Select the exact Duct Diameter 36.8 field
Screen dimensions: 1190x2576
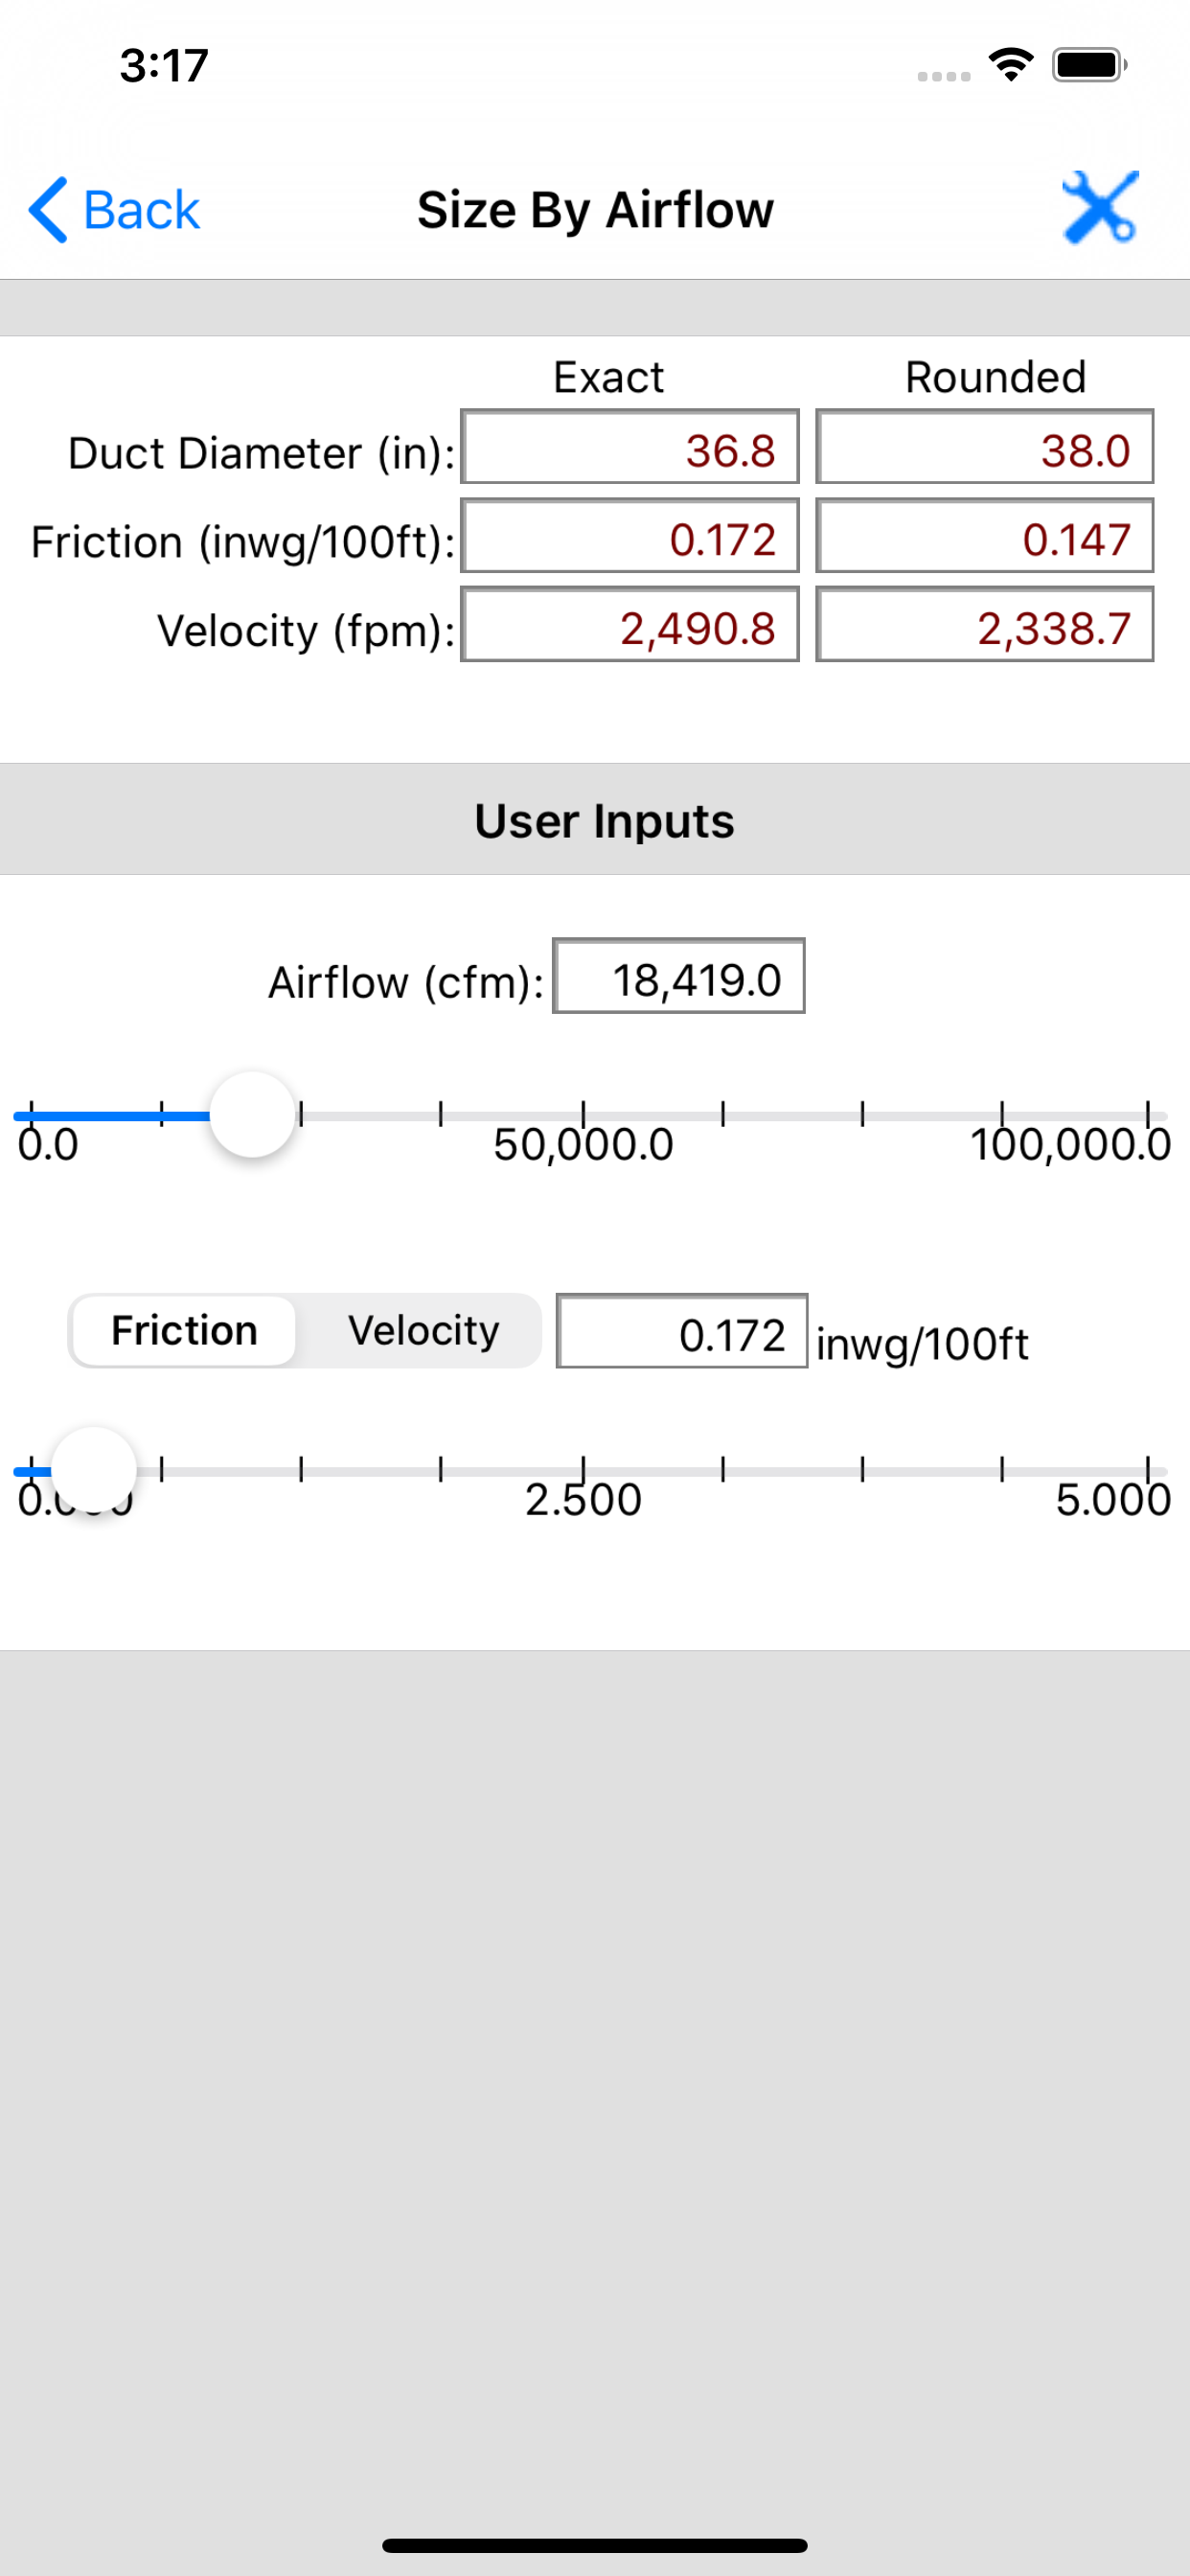coord(630,446)
